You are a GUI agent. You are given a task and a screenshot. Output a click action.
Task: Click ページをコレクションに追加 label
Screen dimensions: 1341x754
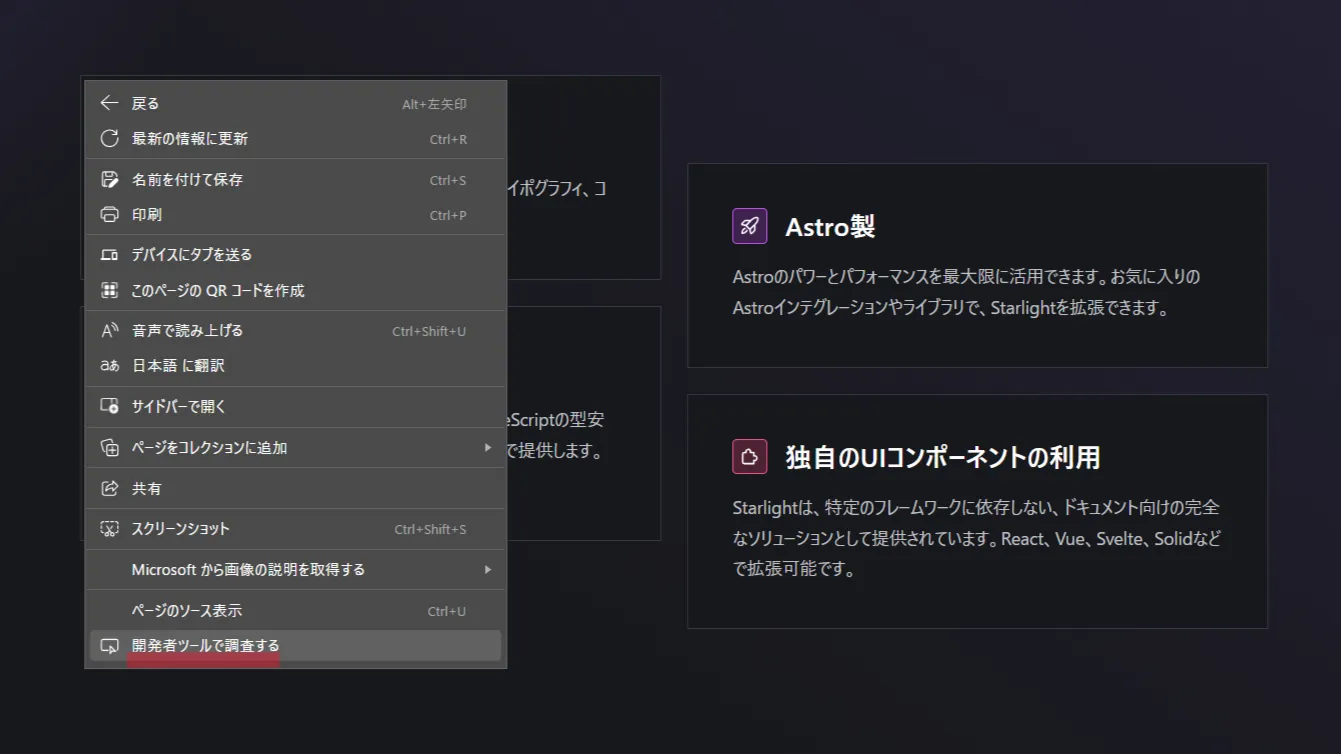pyautogui.click(x=209, y=448)
